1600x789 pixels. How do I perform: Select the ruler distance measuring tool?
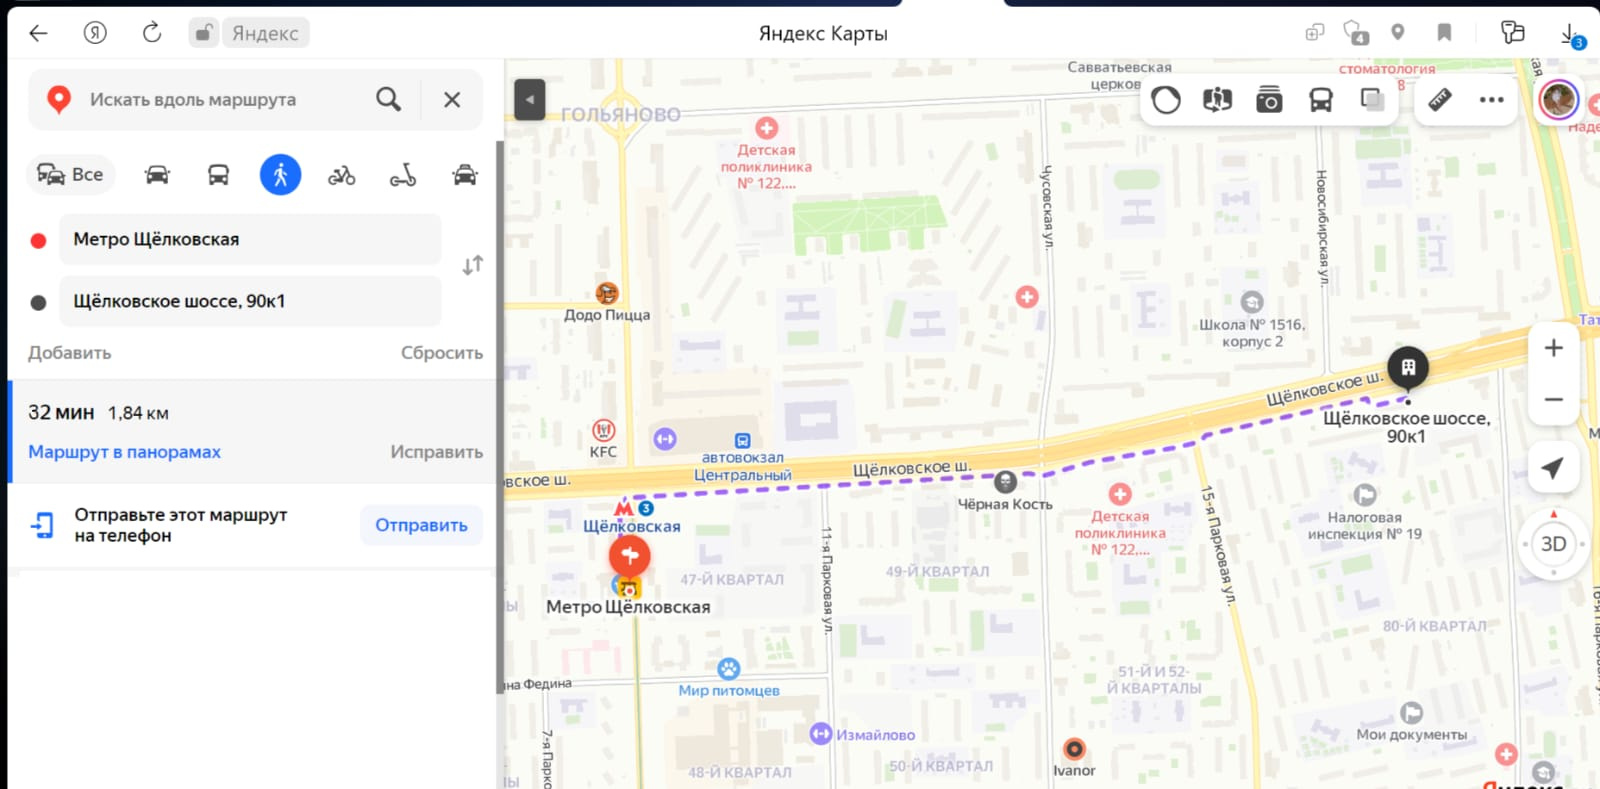click(x=1440, y=100)
